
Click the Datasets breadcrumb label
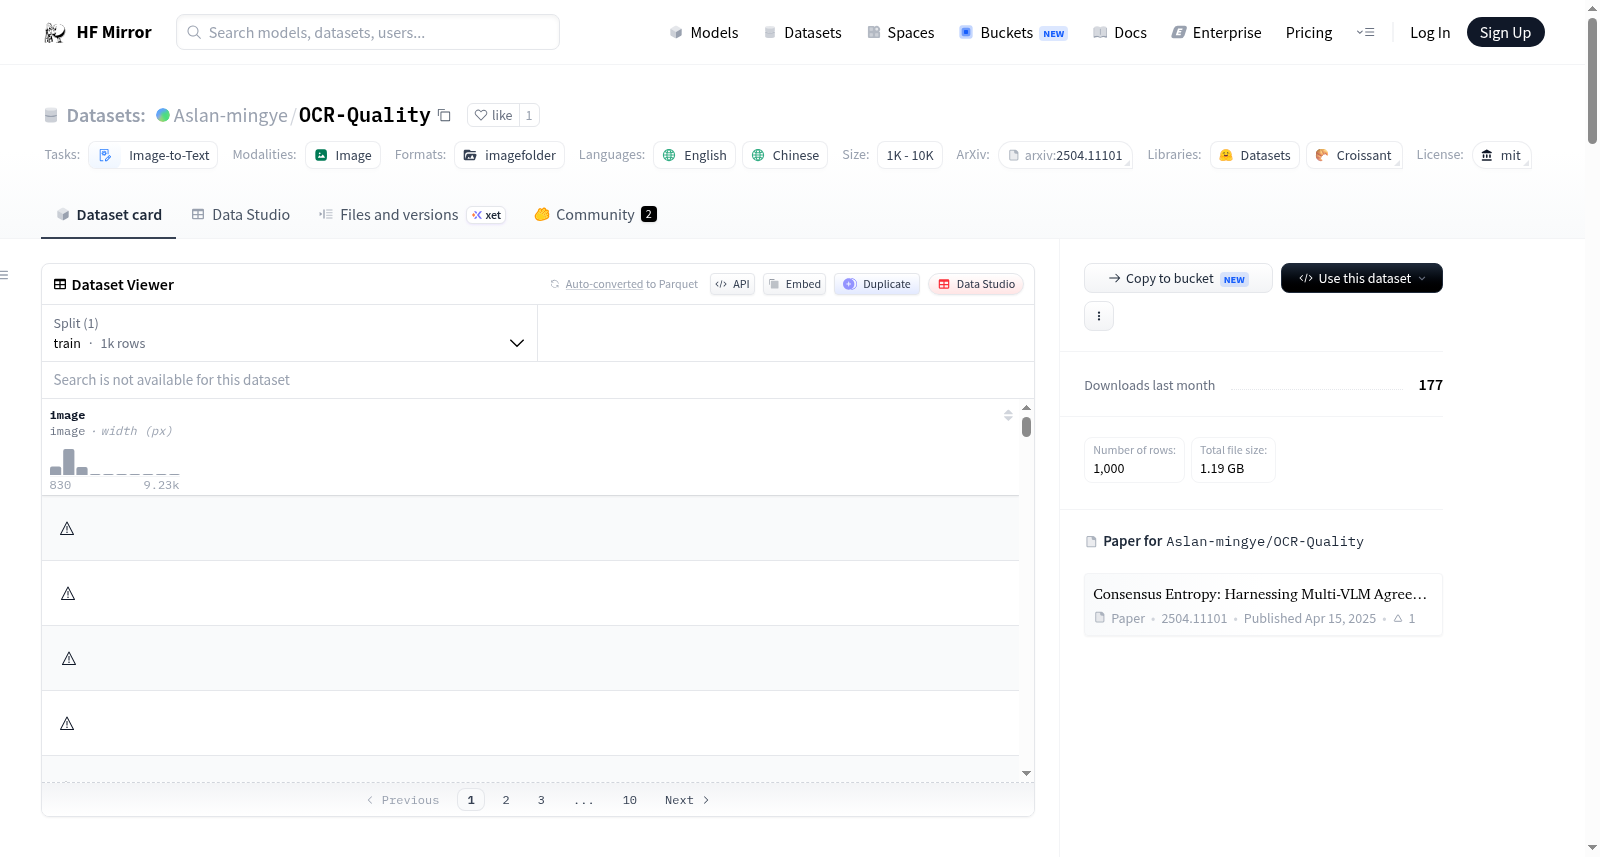(106, 115)
